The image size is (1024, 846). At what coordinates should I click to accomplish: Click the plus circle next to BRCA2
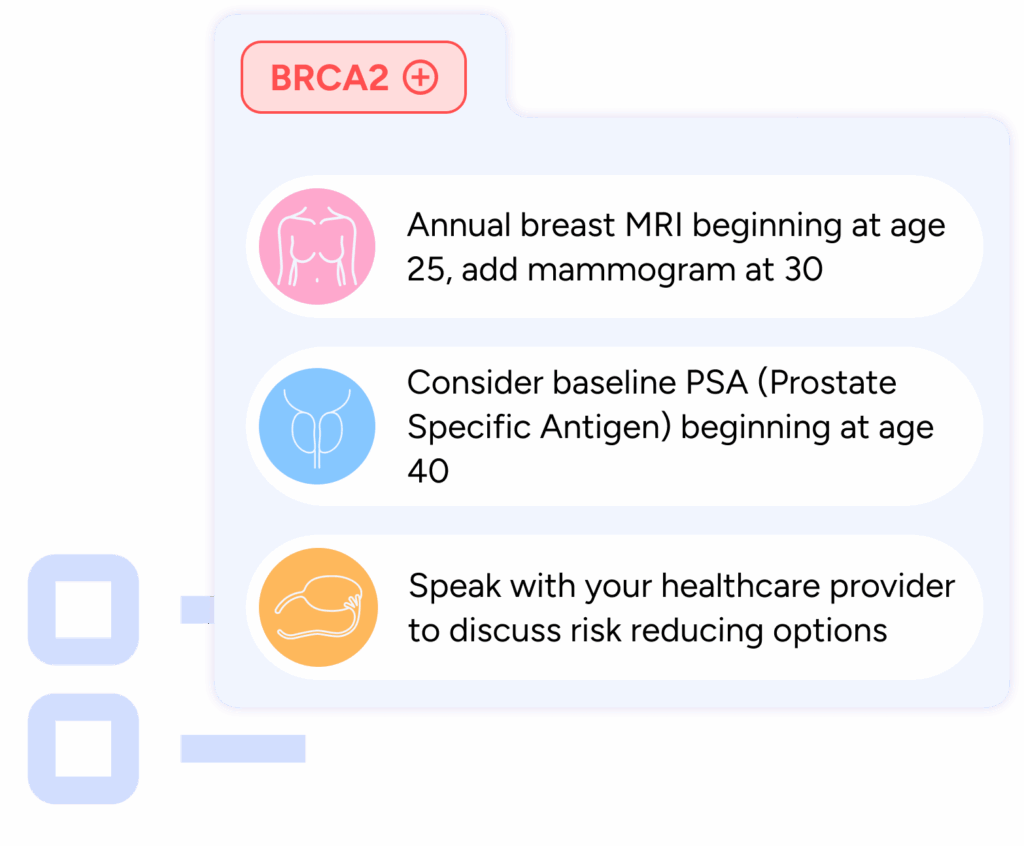(420, 77)
